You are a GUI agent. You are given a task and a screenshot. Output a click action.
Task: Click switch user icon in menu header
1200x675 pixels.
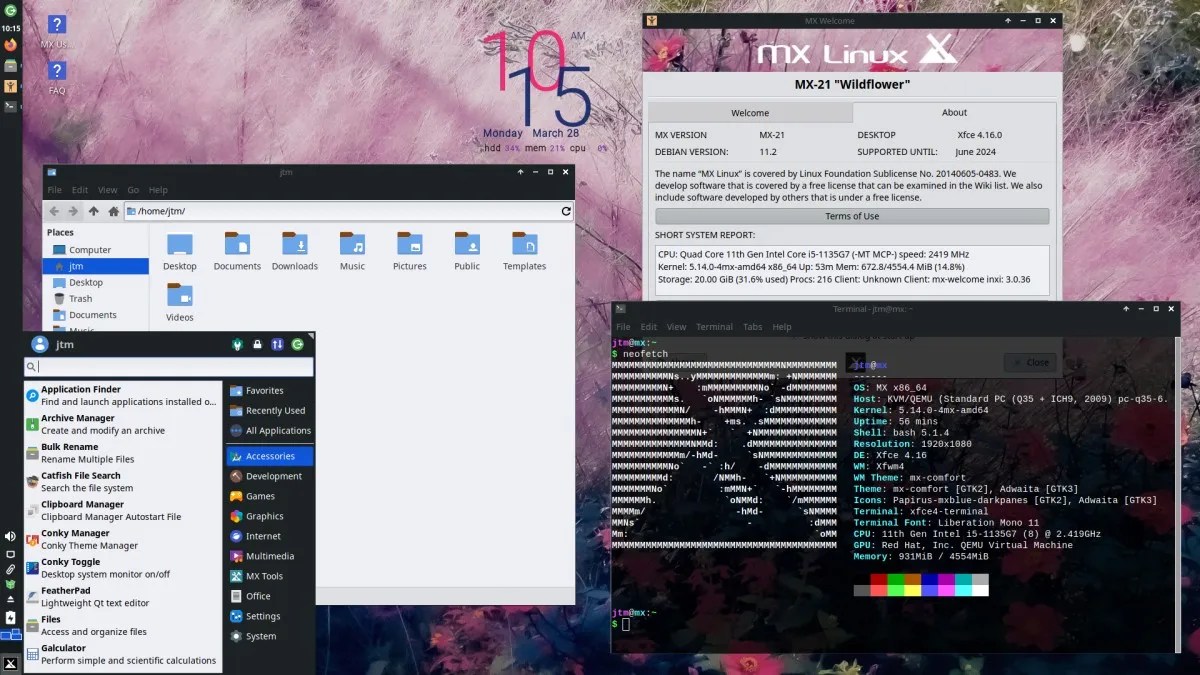[277, 344]
